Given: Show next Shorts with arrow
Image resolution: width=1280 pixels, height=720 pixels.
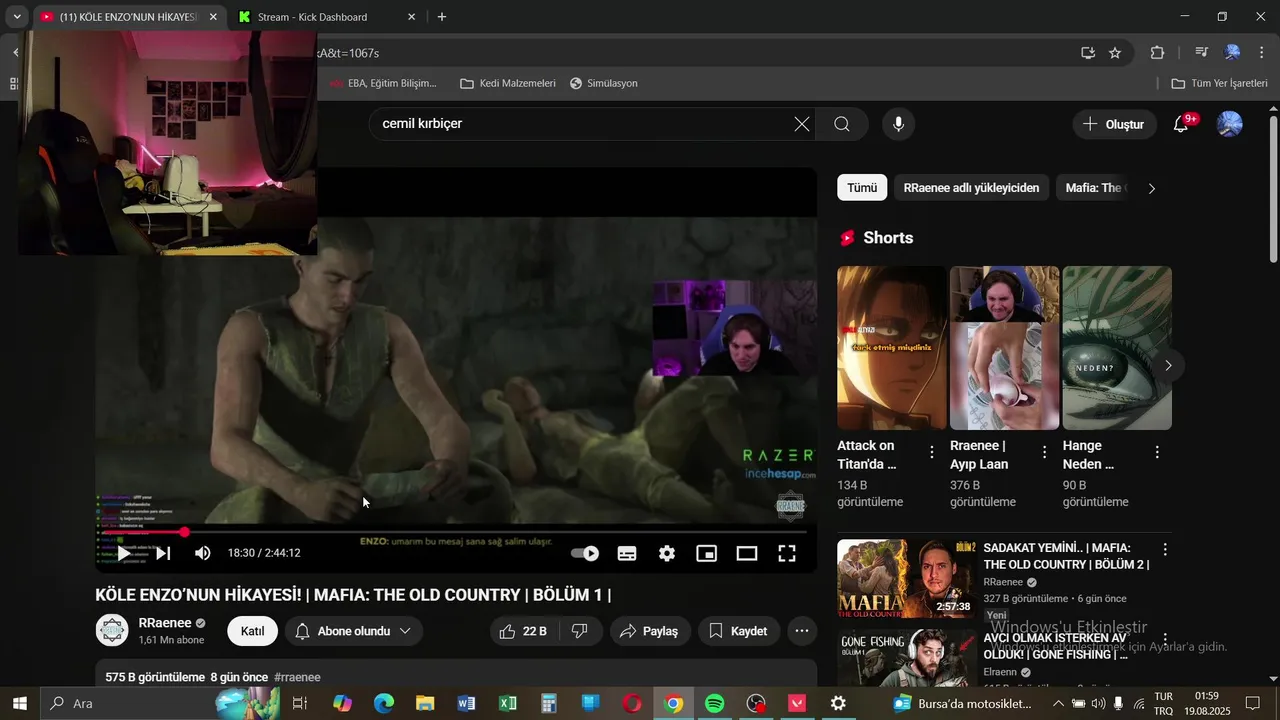Looking at the screenshot, I should (x=1167, y=365).
